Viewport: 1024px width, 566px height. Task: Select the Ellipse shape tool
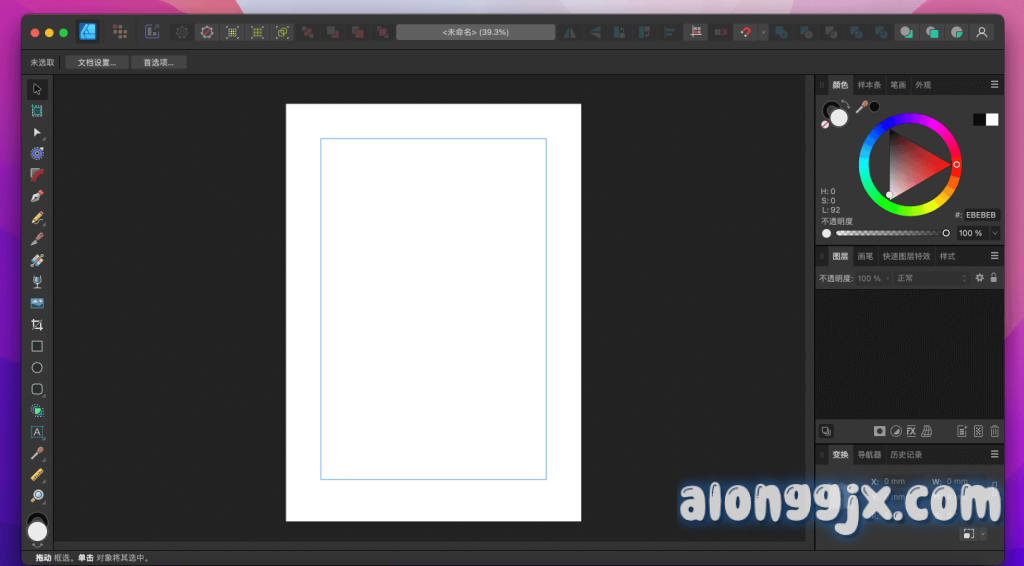[x=37, y=368]
